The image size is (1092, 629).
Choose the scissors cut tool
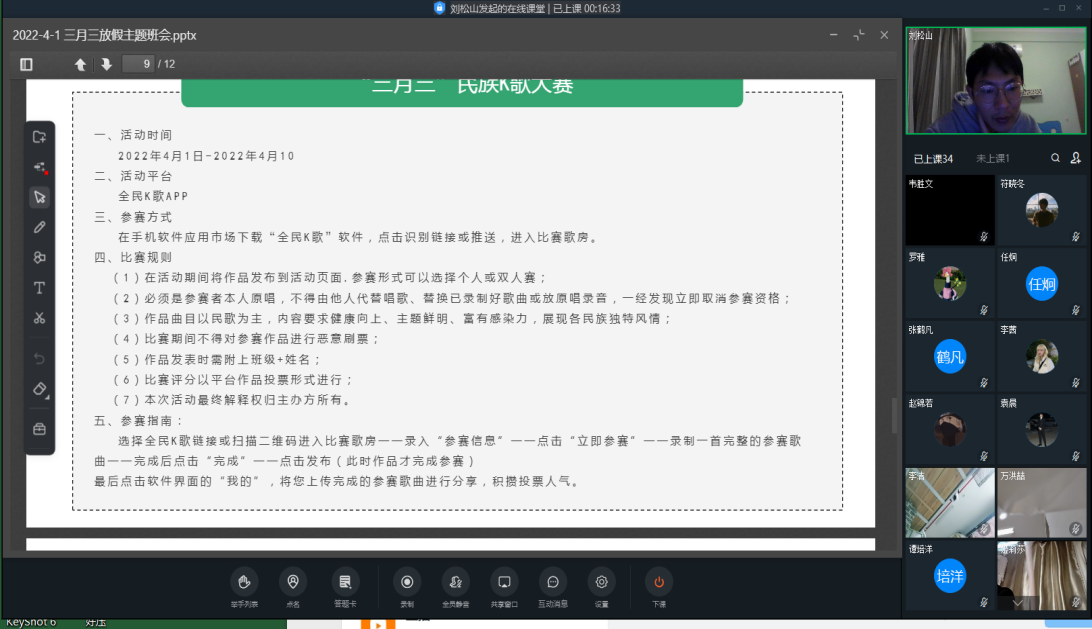click(x=40, y=318)
